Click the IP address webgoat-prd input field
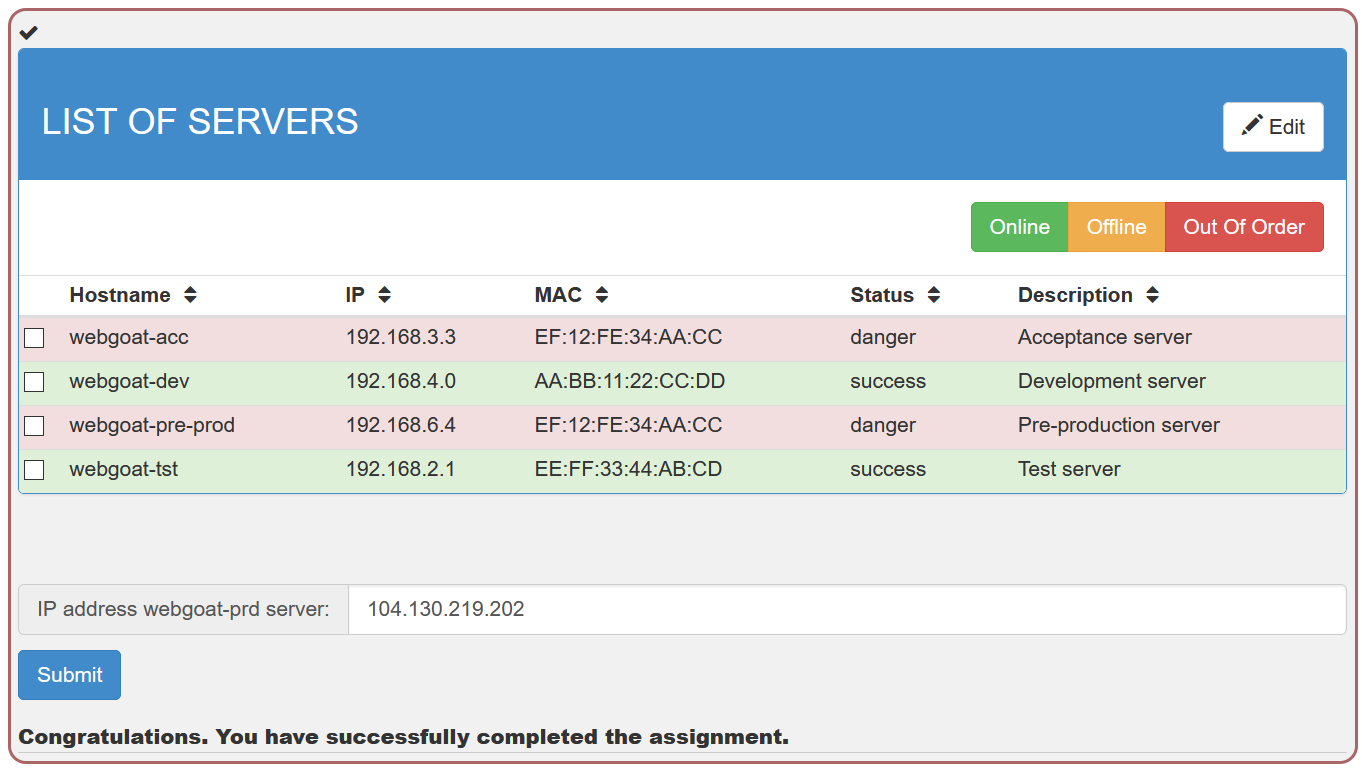The width and height of the screenshot is (1362, 768). coord(847,609)
